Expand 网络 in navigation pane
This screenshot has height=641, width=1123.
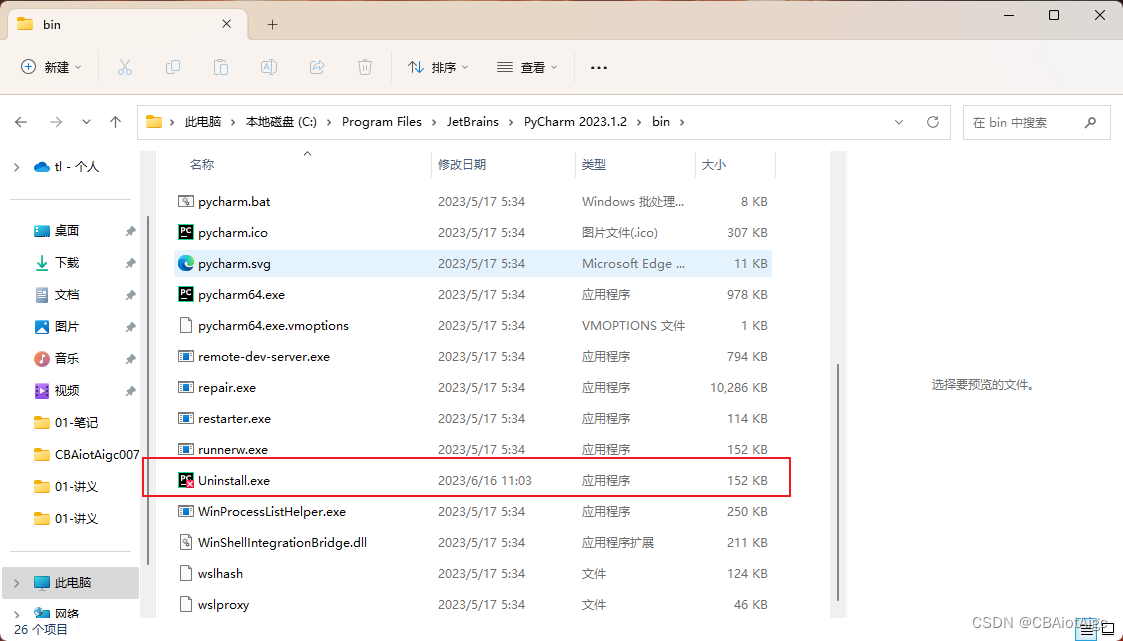[16, 614]
